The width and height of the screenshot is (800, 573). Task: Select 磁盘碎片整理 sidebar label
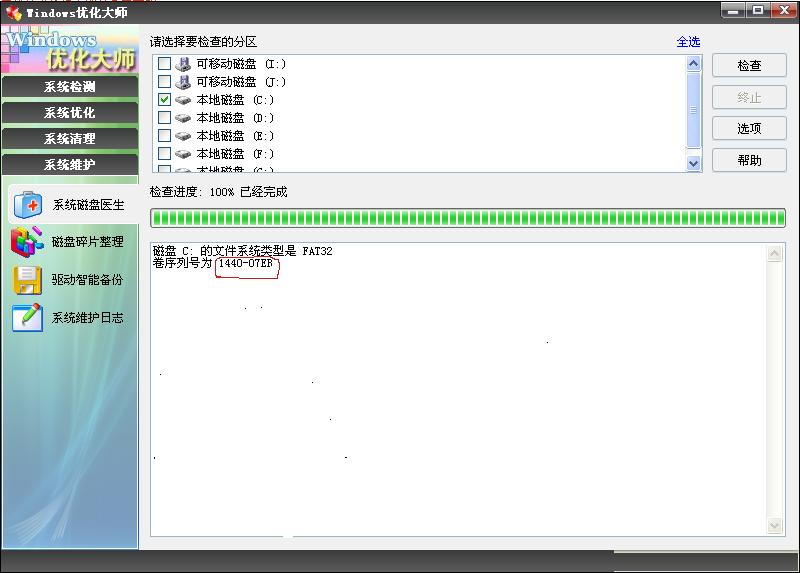click(87, 242)
